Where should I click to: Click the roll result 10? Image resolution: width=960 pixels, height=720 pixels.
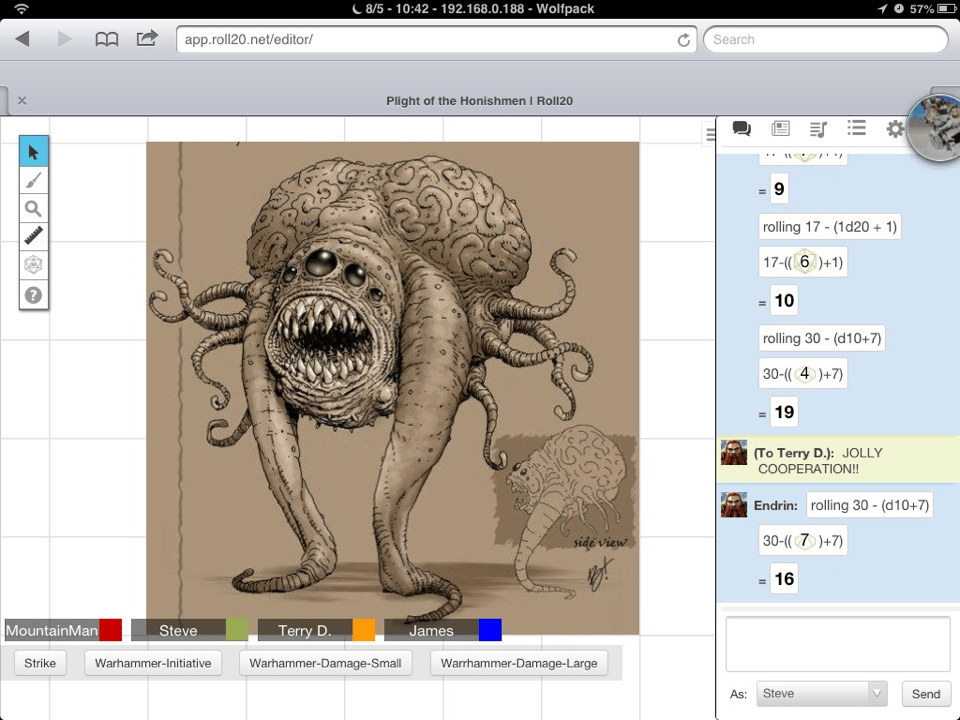[x=784, y=301]
